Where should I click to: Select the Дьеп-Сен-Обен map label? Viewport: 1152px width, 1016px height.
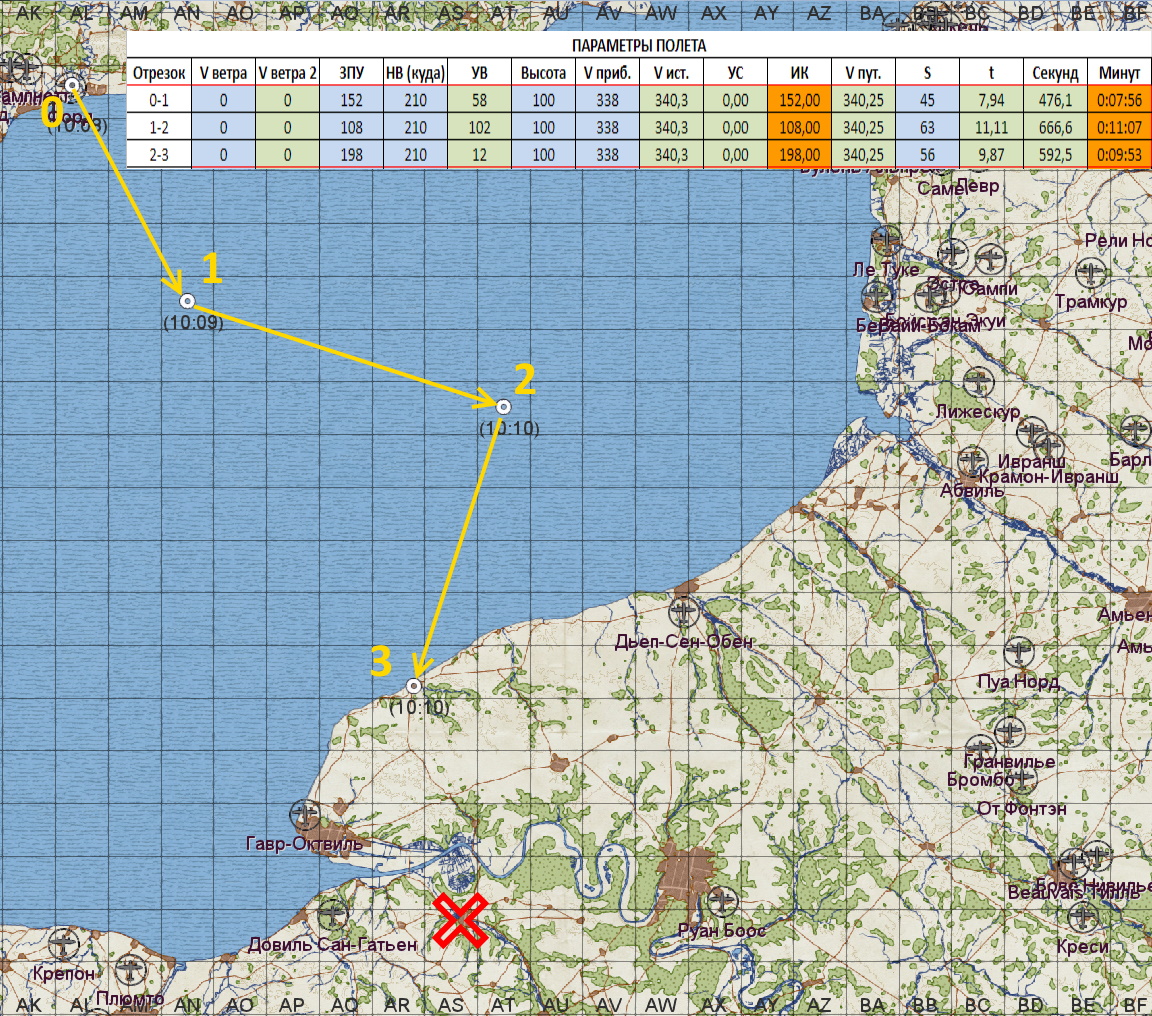click(x=684, y=641)
